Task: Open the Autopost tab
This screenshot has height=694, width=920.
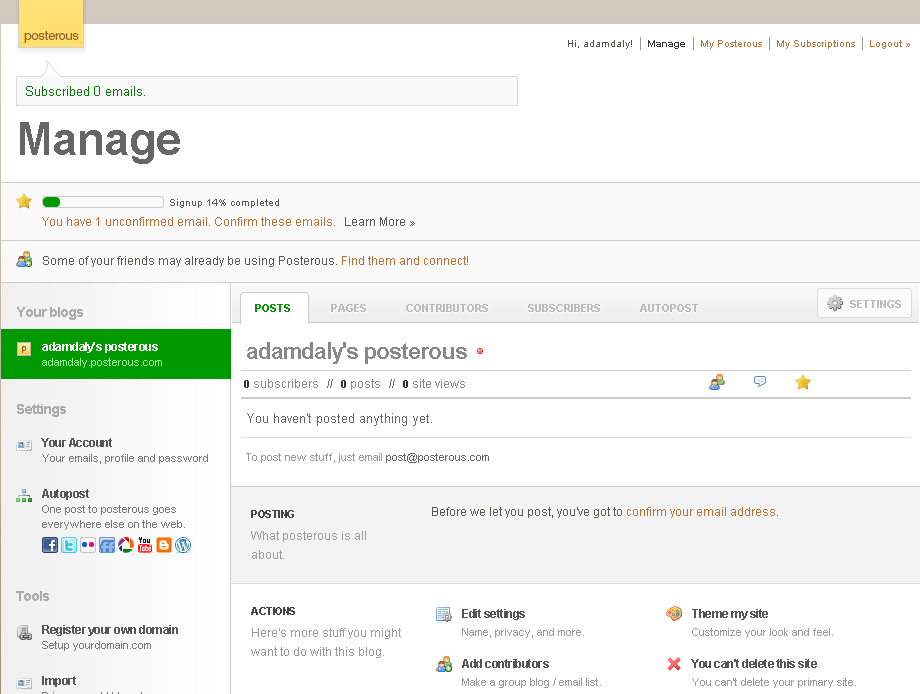Action: tap(668, 308)
